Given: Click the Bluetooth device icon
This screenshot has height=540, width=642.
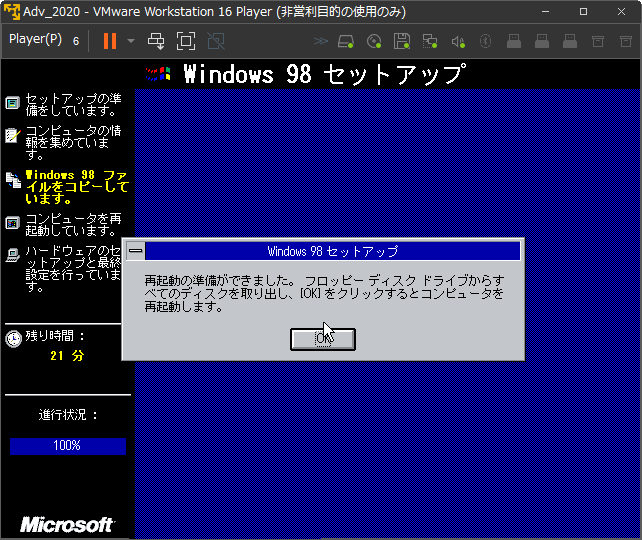Looking at the screenshot, I should click(485, 41).
